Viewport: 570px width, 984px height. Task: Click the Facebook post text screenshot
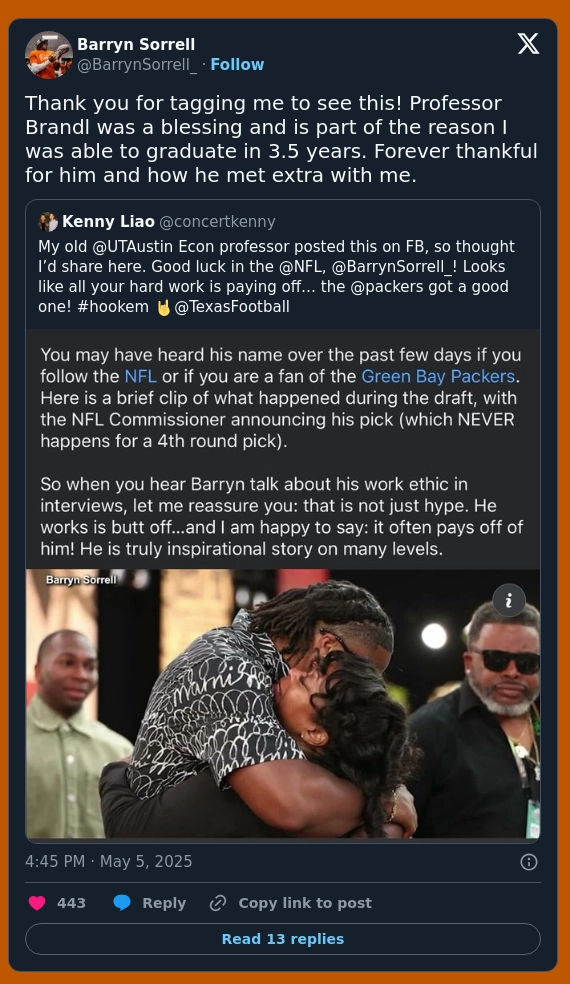click(282, 449)
